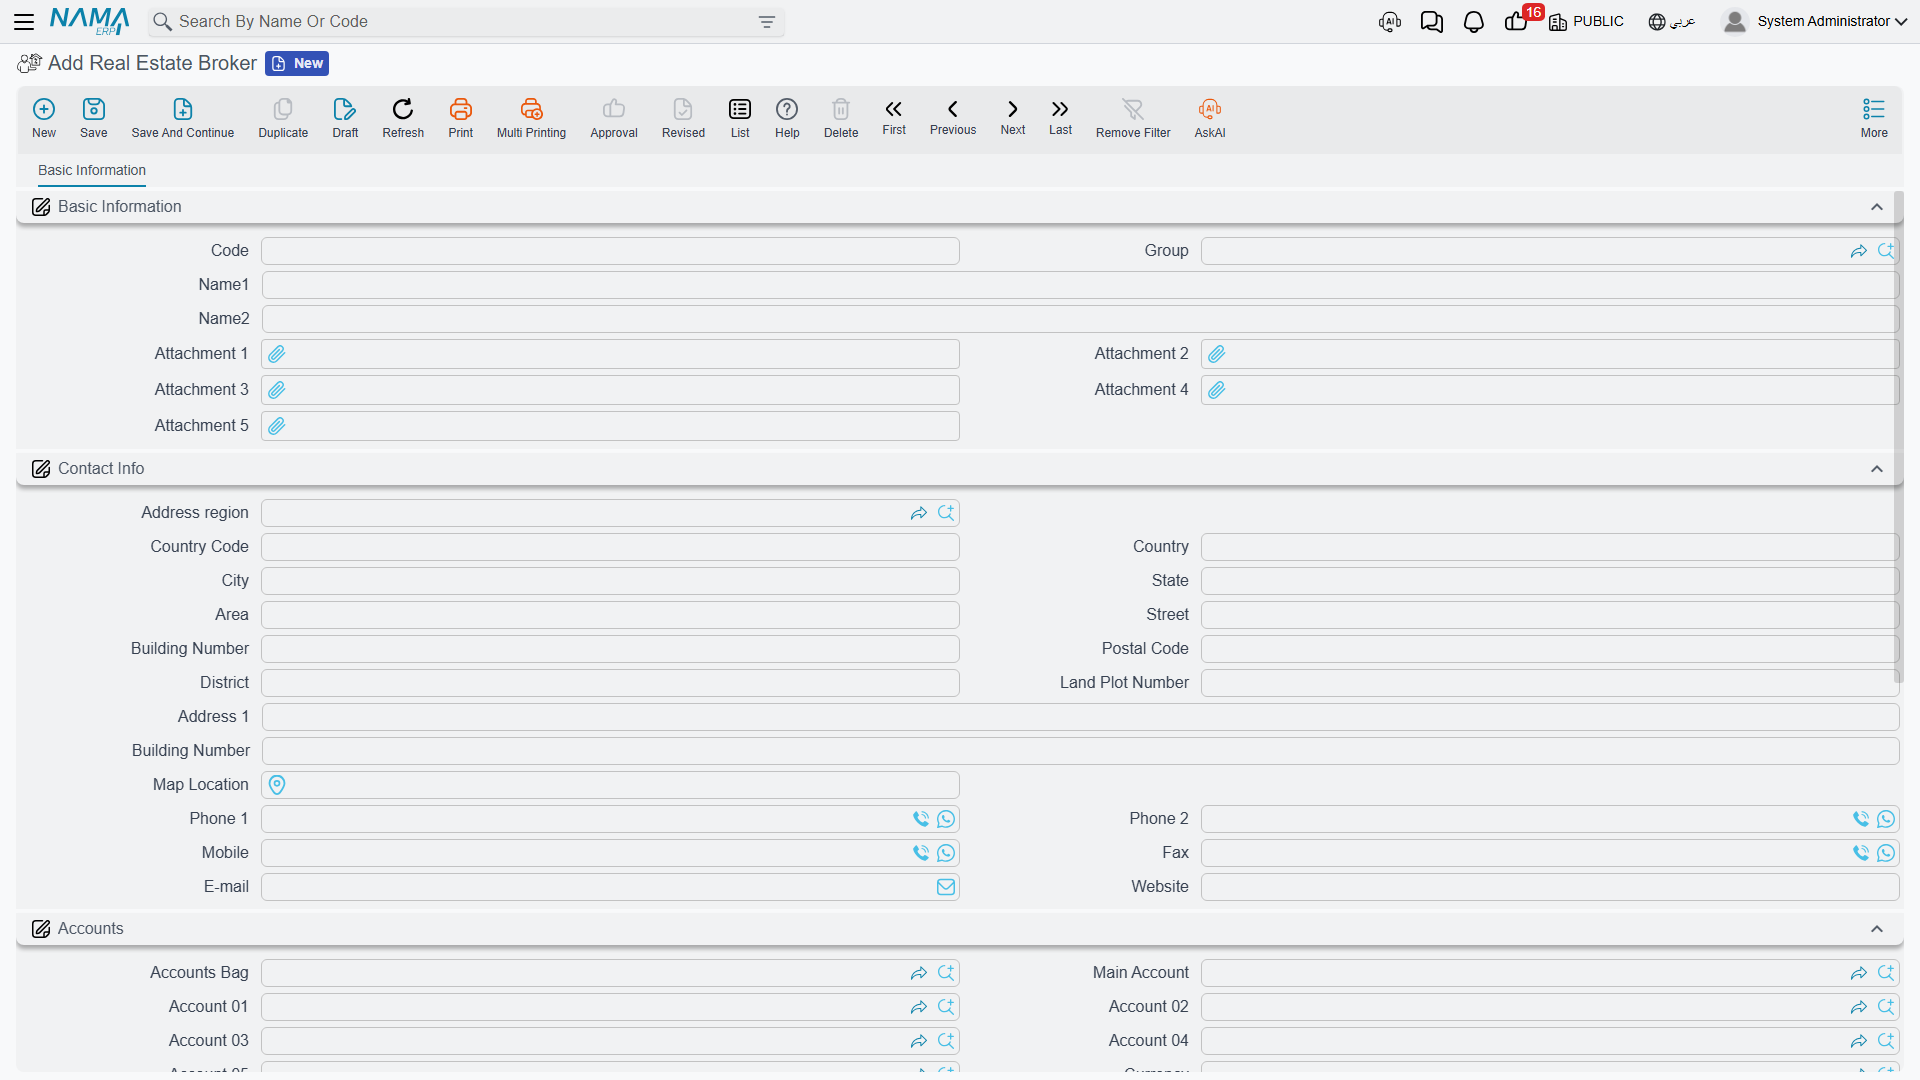Screen dimensions: 1920x1080
Task: Collapse the Basic Information section
Action: [1877, 207]
